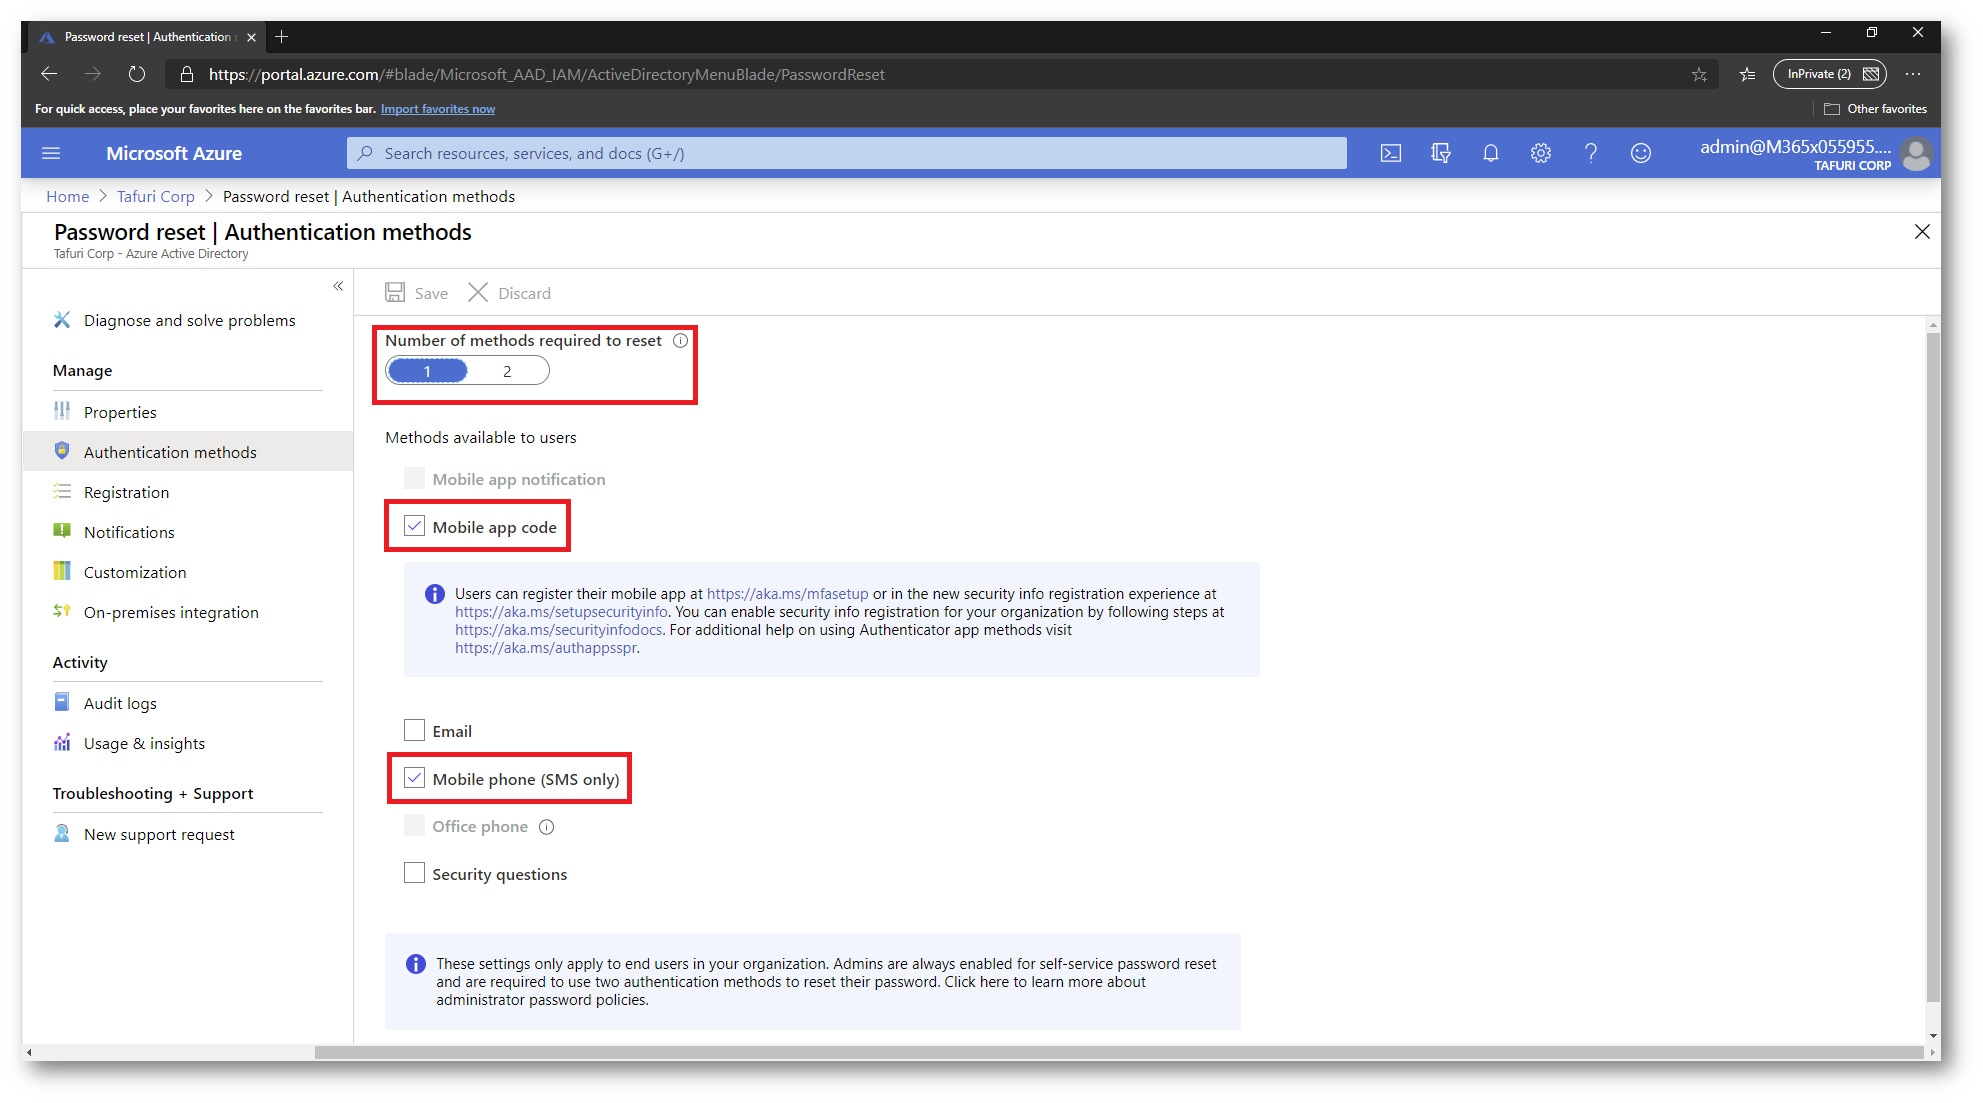This screenshot has height=1103, width=1983.
Task: Open the browser favorites list icon
Action: 1747,74
